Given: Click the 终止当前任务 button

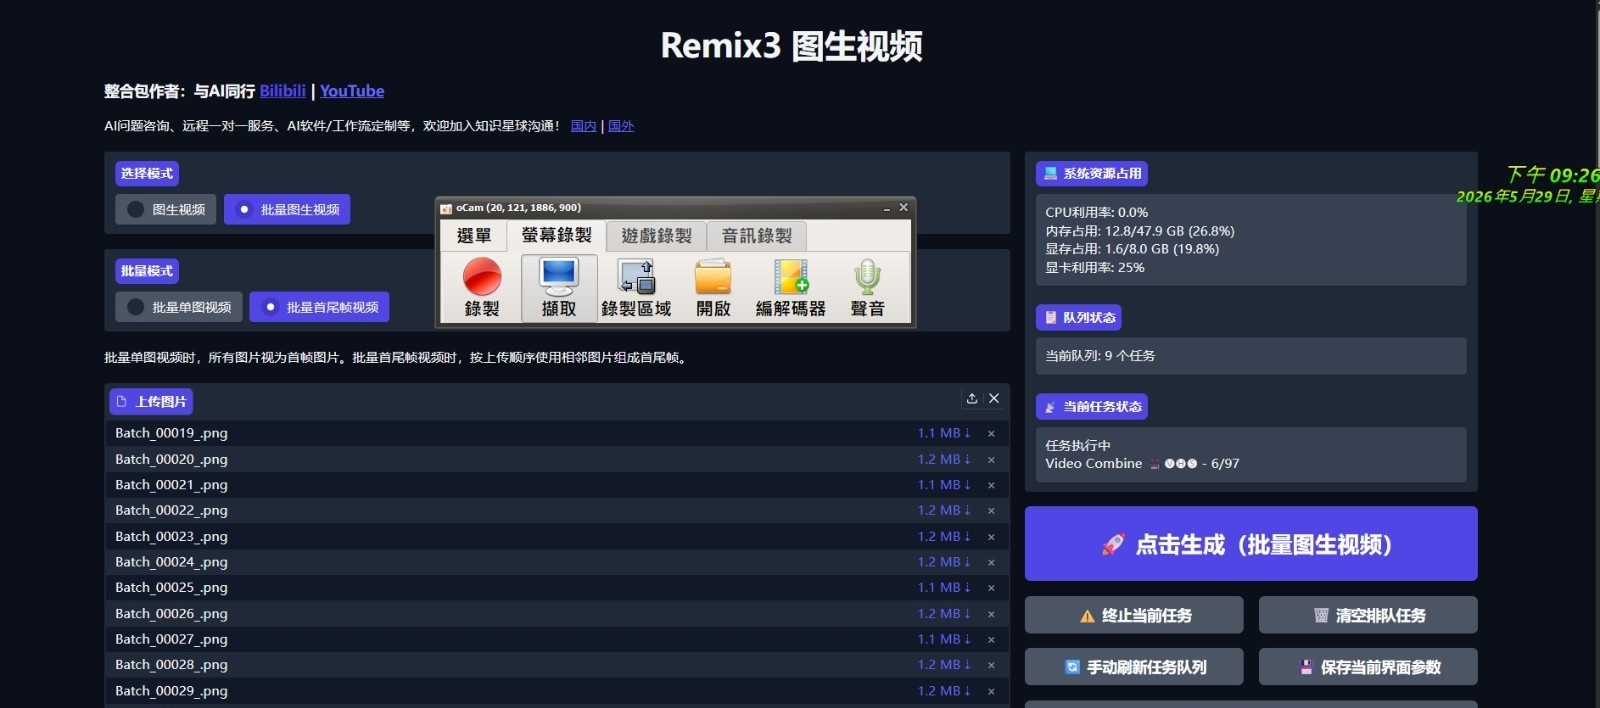Looking at the screenshot, I should [1134, 616].
